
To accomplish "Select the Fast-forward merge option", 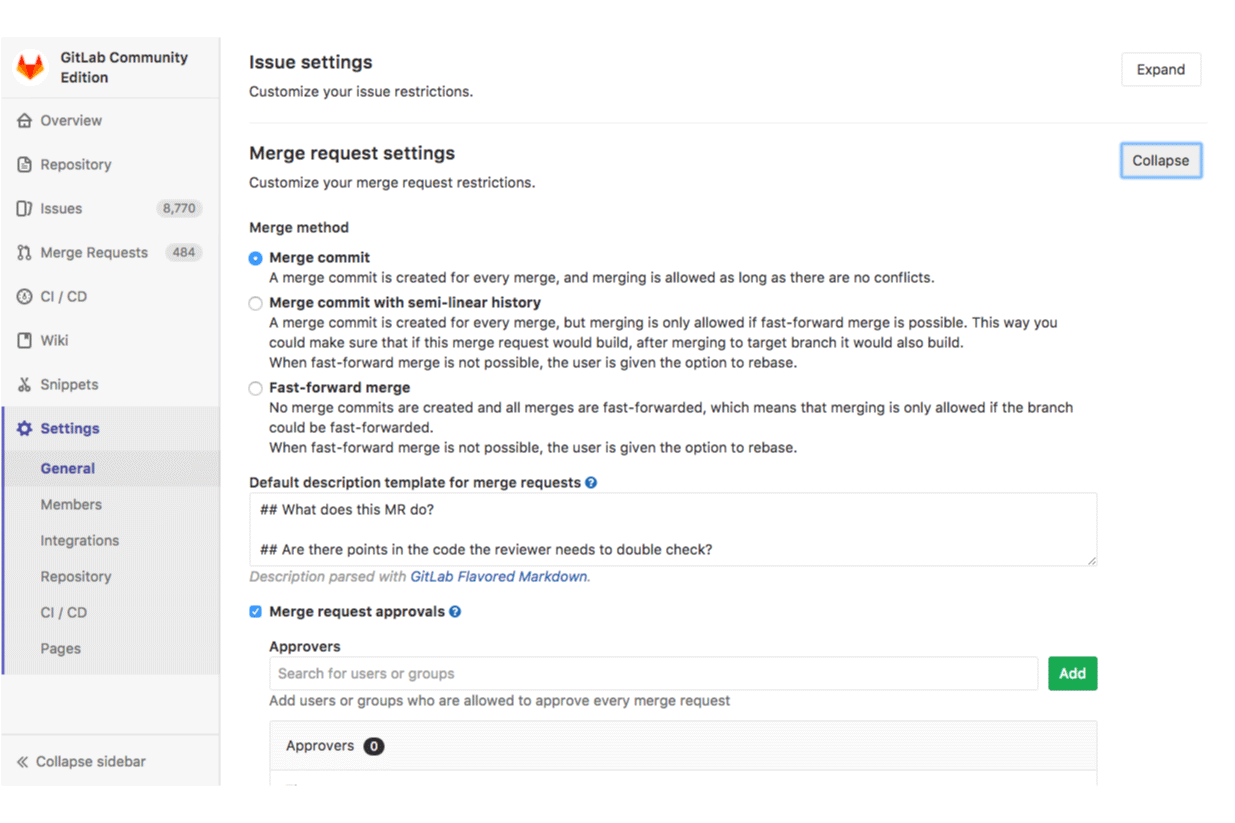I will (255, 387).
